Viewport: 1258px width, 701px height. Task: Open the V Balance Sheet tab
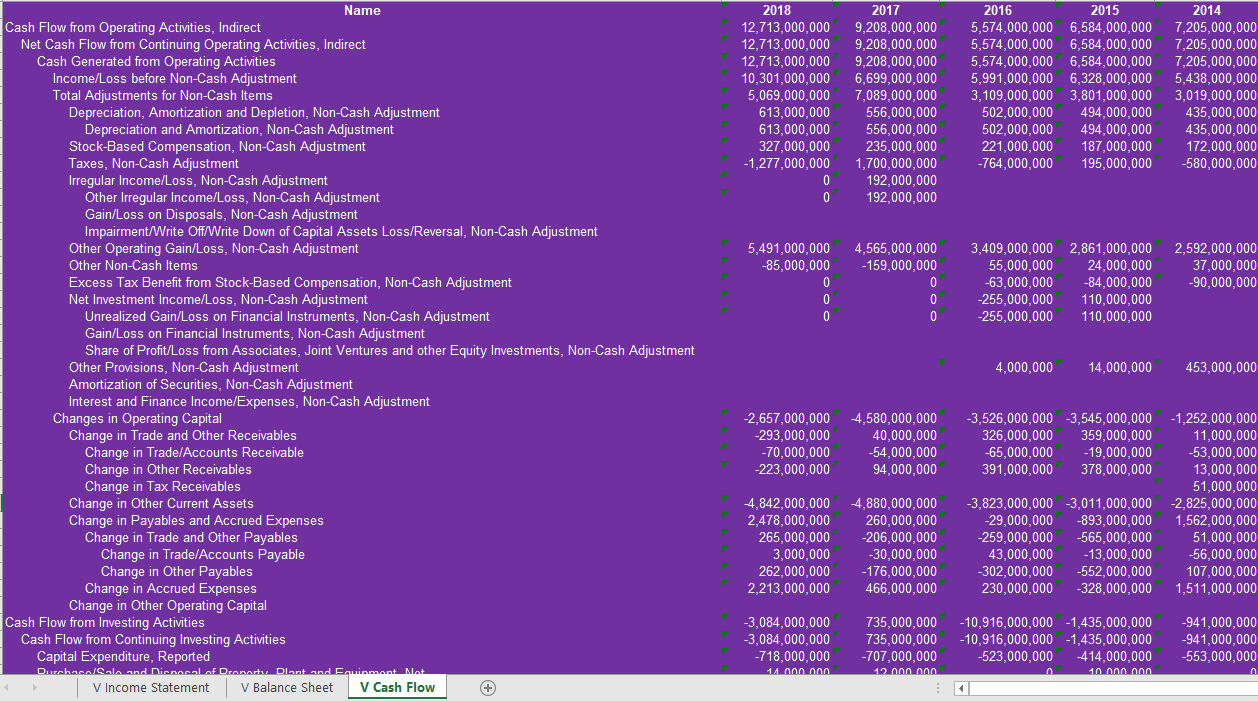(x=287, y=687)
